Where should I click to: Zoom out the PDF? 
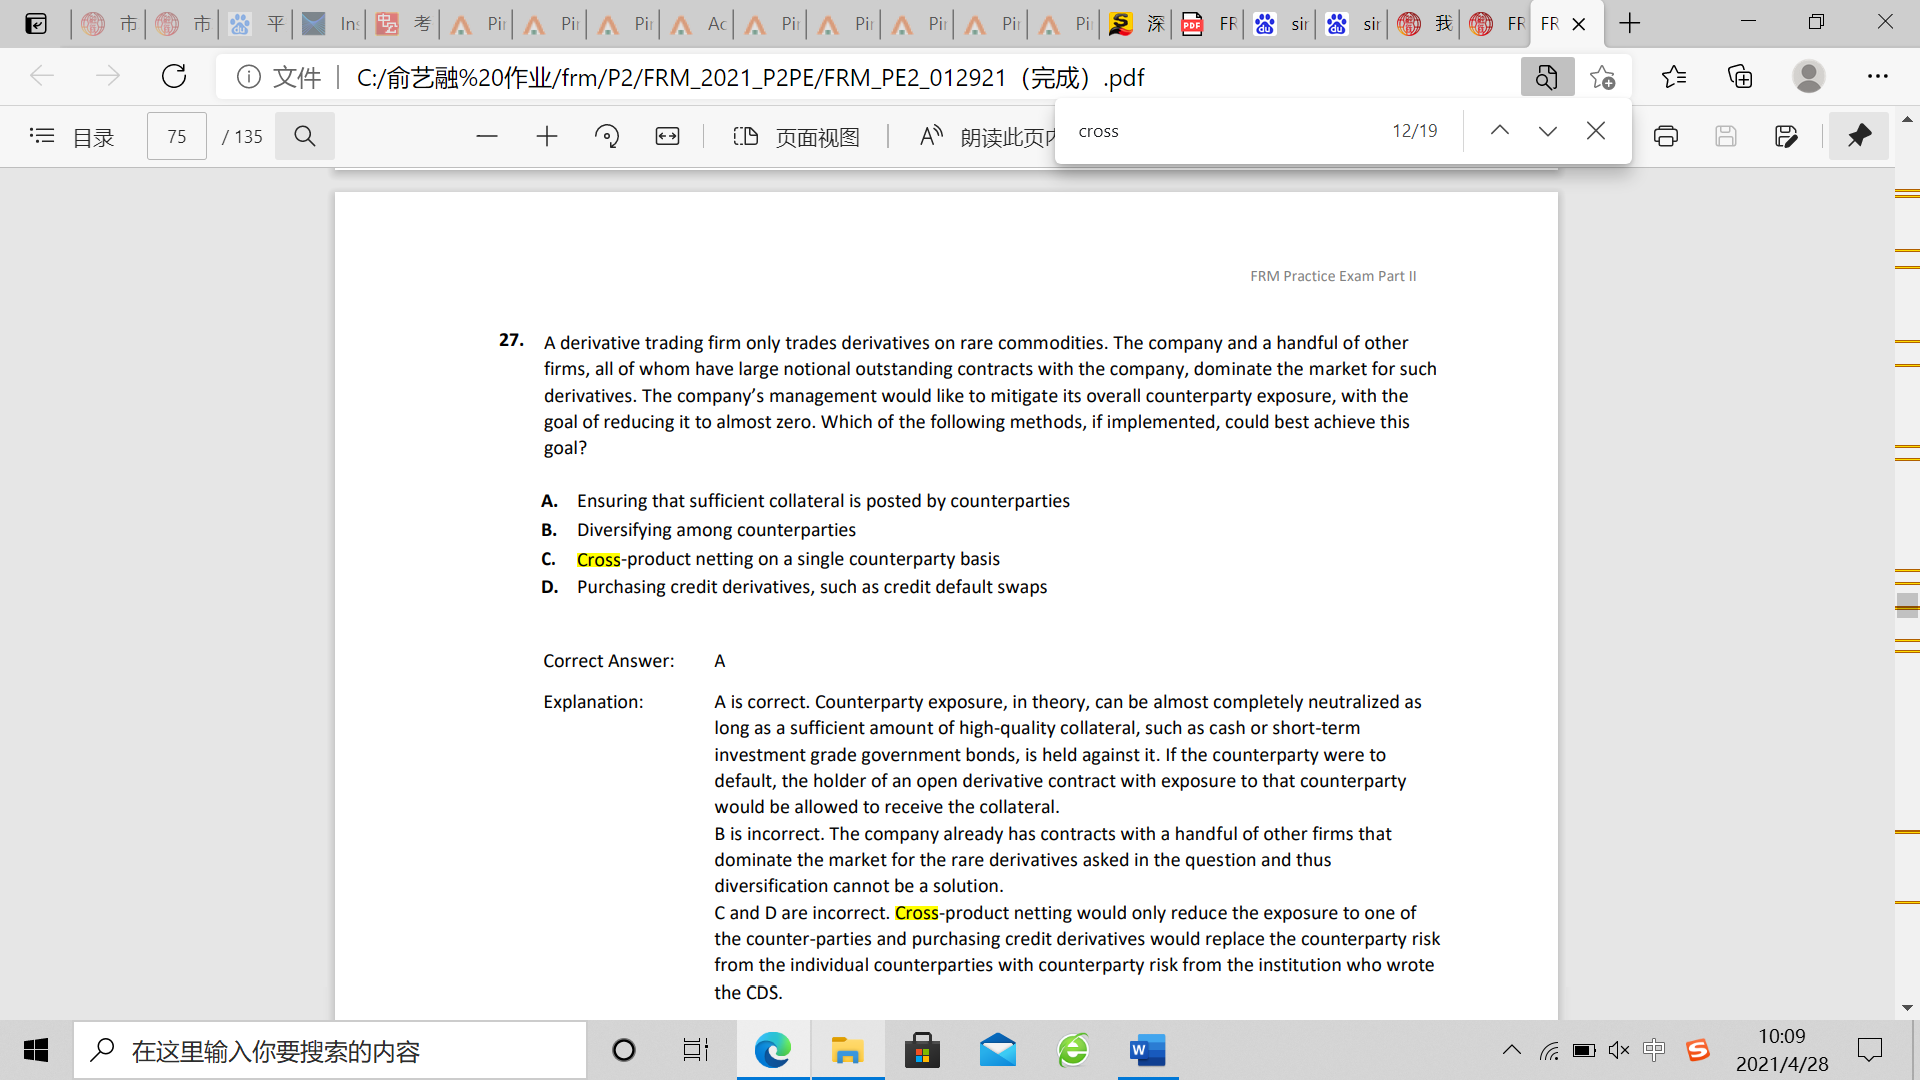click(487, 136)
